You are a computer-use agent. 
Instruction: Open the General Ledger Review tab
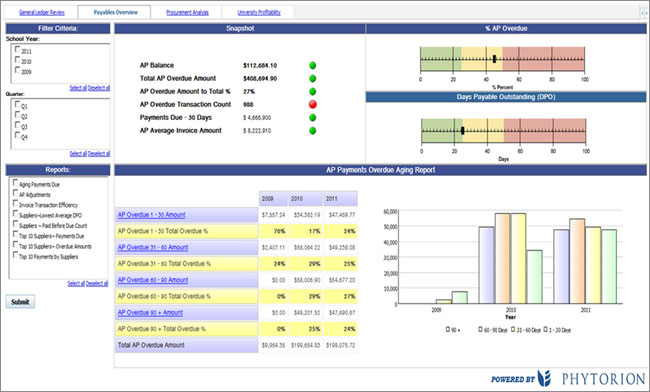coord(42,12)
